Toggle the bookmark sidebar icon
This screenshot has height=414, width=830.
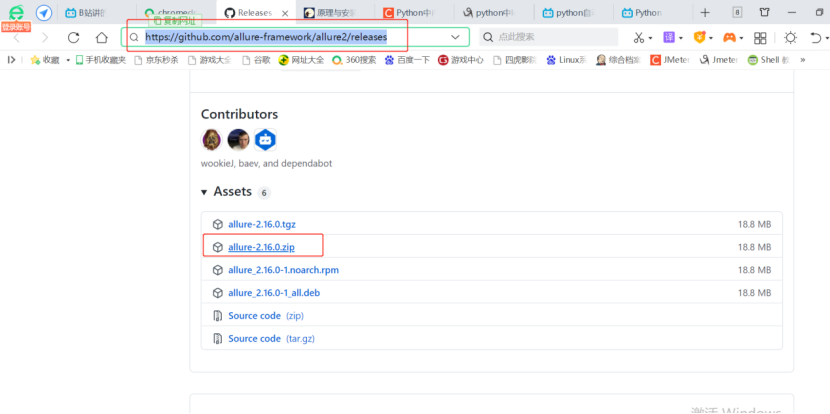click(11, 60)
